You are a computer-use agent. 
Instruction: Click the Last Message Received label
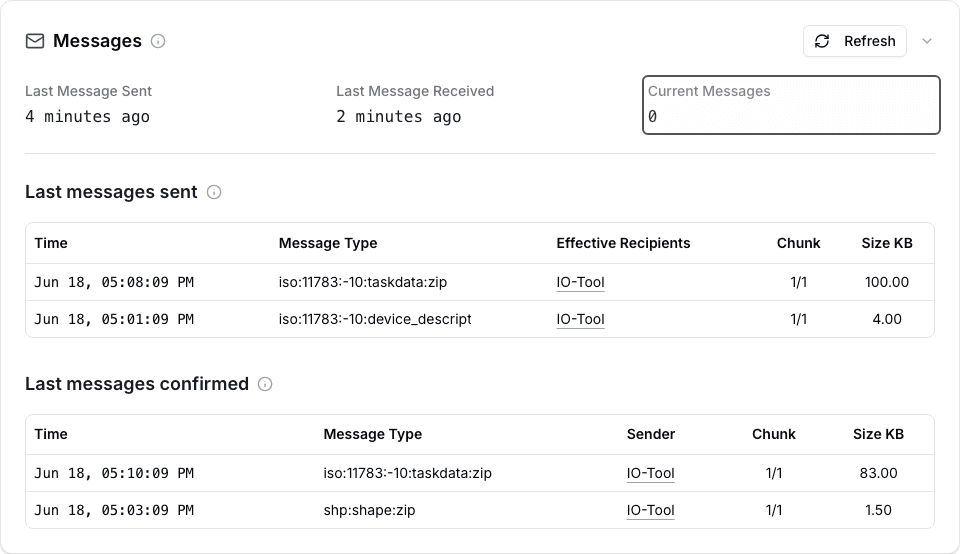(415, 91)
